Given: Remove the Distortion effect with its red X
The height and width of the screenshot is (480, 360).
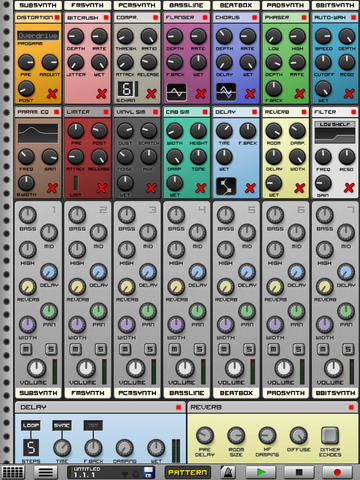Looking at the screenshot, I should tap(52, 93).
